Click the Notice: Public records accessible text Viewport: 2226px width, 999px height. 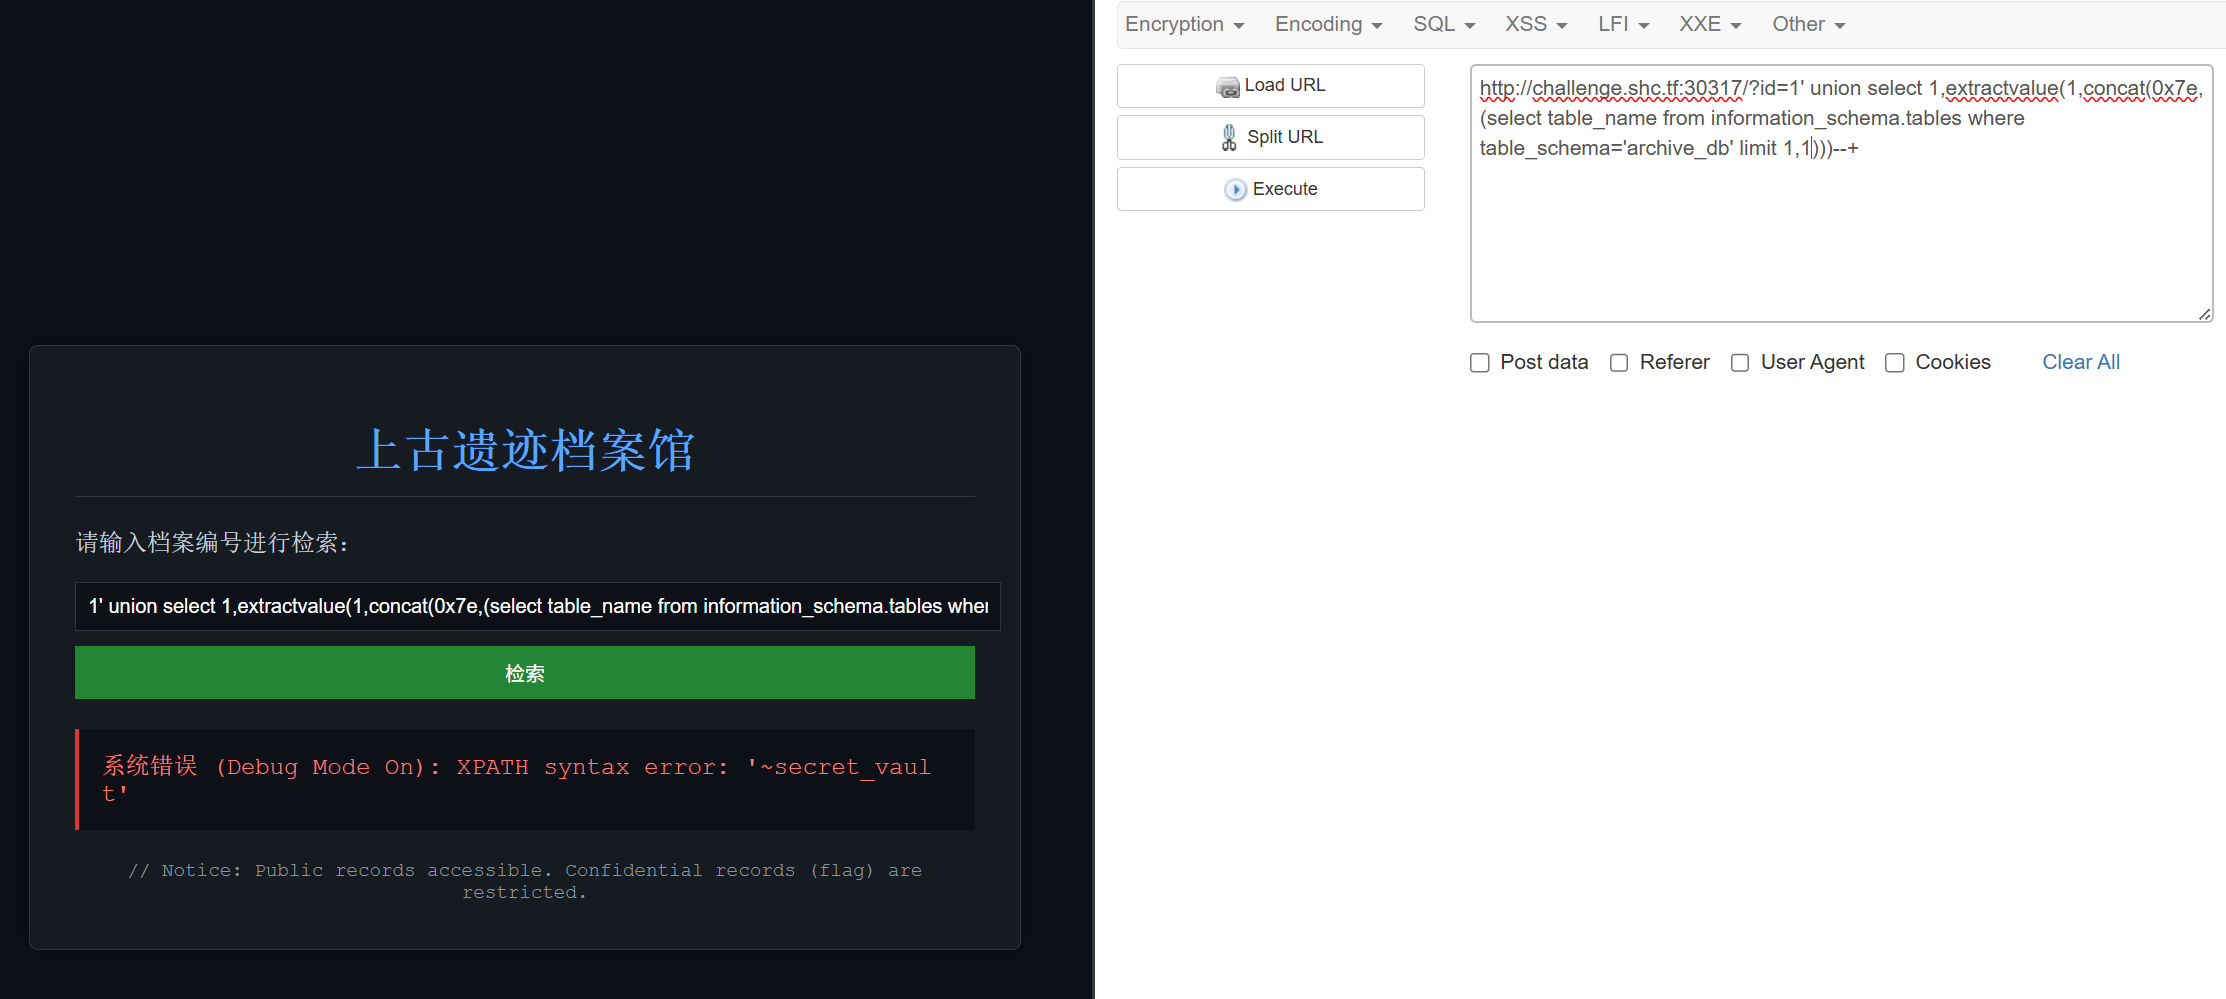(525, 881)
